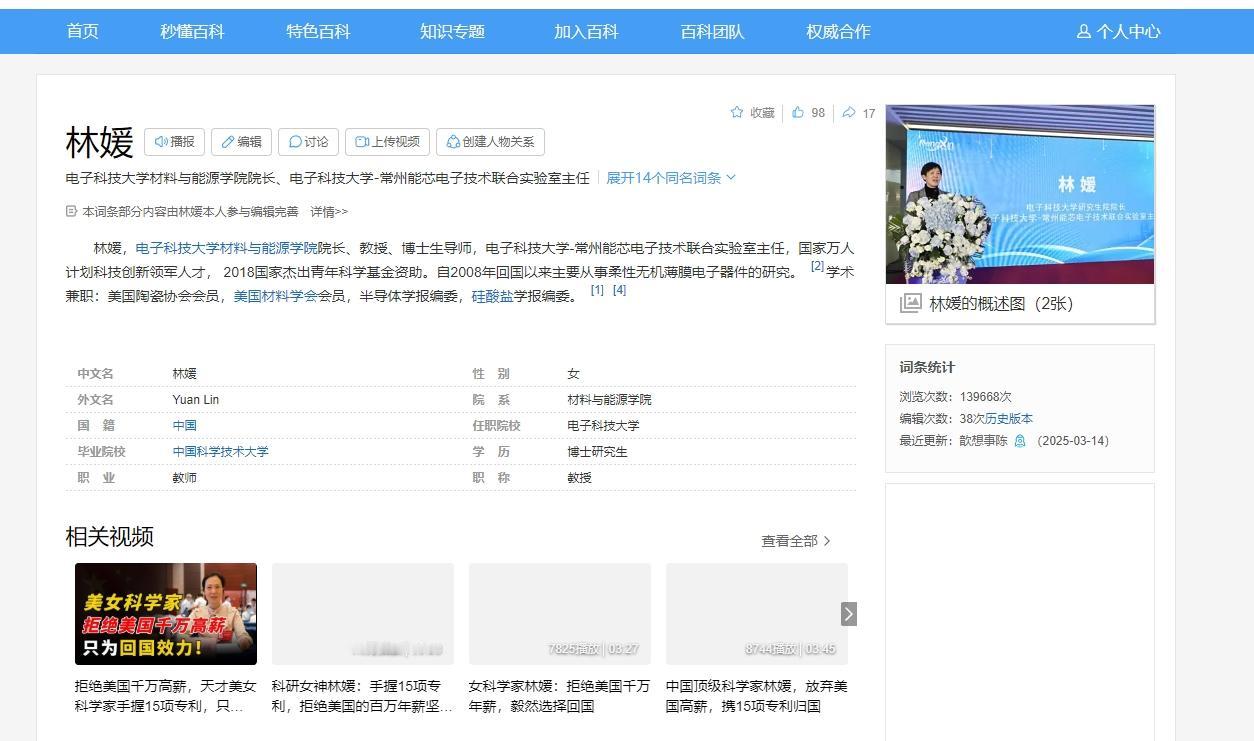1254x741 pixels.
Task: Open 中国科学技术大学 link
Action: click(220, 452)
